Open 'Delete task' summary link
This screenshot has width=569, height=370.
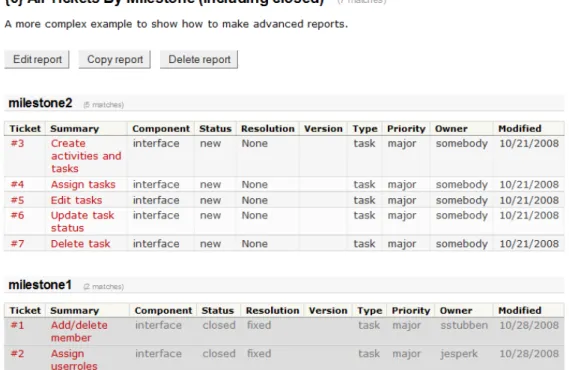80,244
